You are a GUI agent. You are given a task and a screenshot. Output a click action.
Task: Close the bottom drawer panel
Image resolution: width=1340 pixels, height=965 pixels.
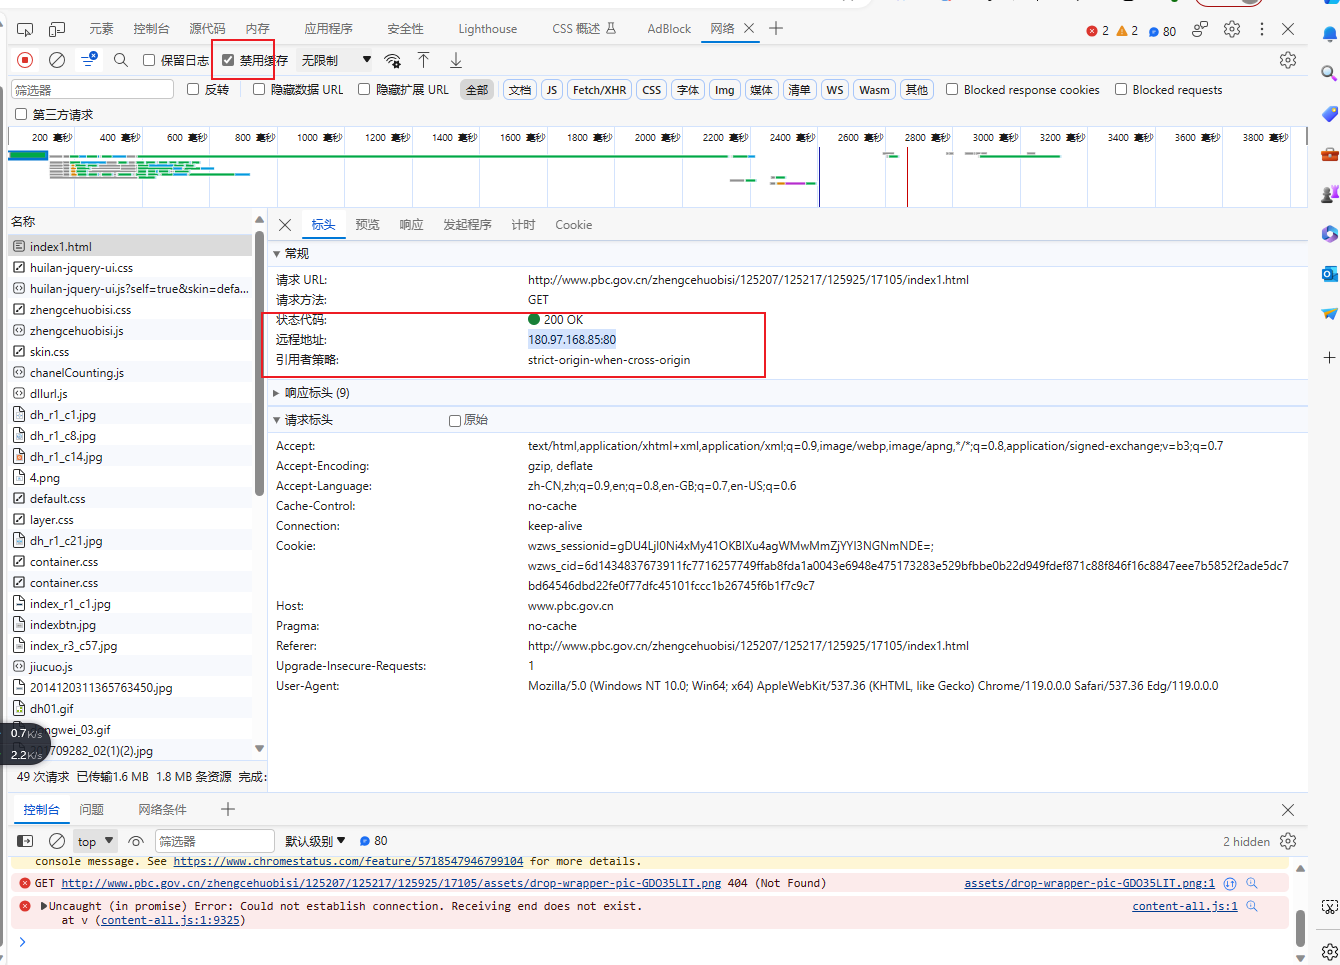point(1288,810)
